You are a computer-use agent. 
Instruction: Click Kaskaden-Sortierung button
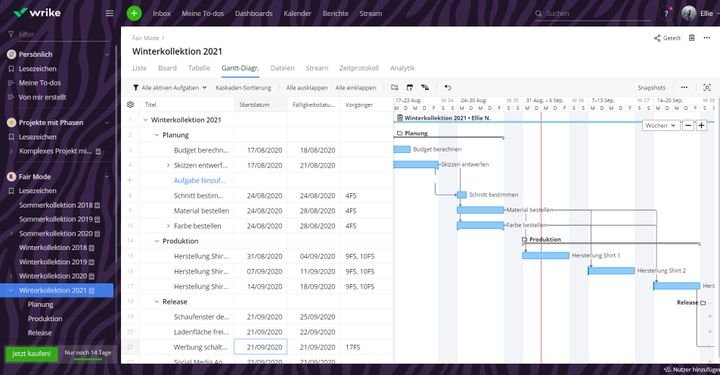[x=243, y=88]
